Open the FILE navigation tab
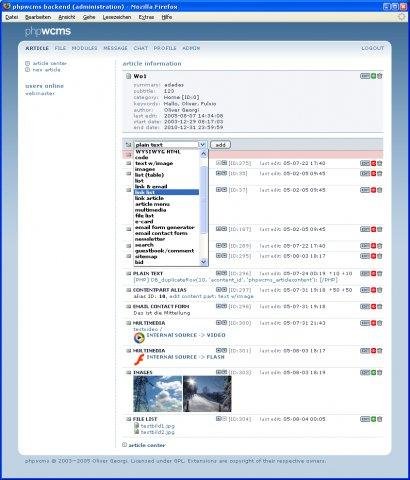The image size is (410, 480). 60,48
